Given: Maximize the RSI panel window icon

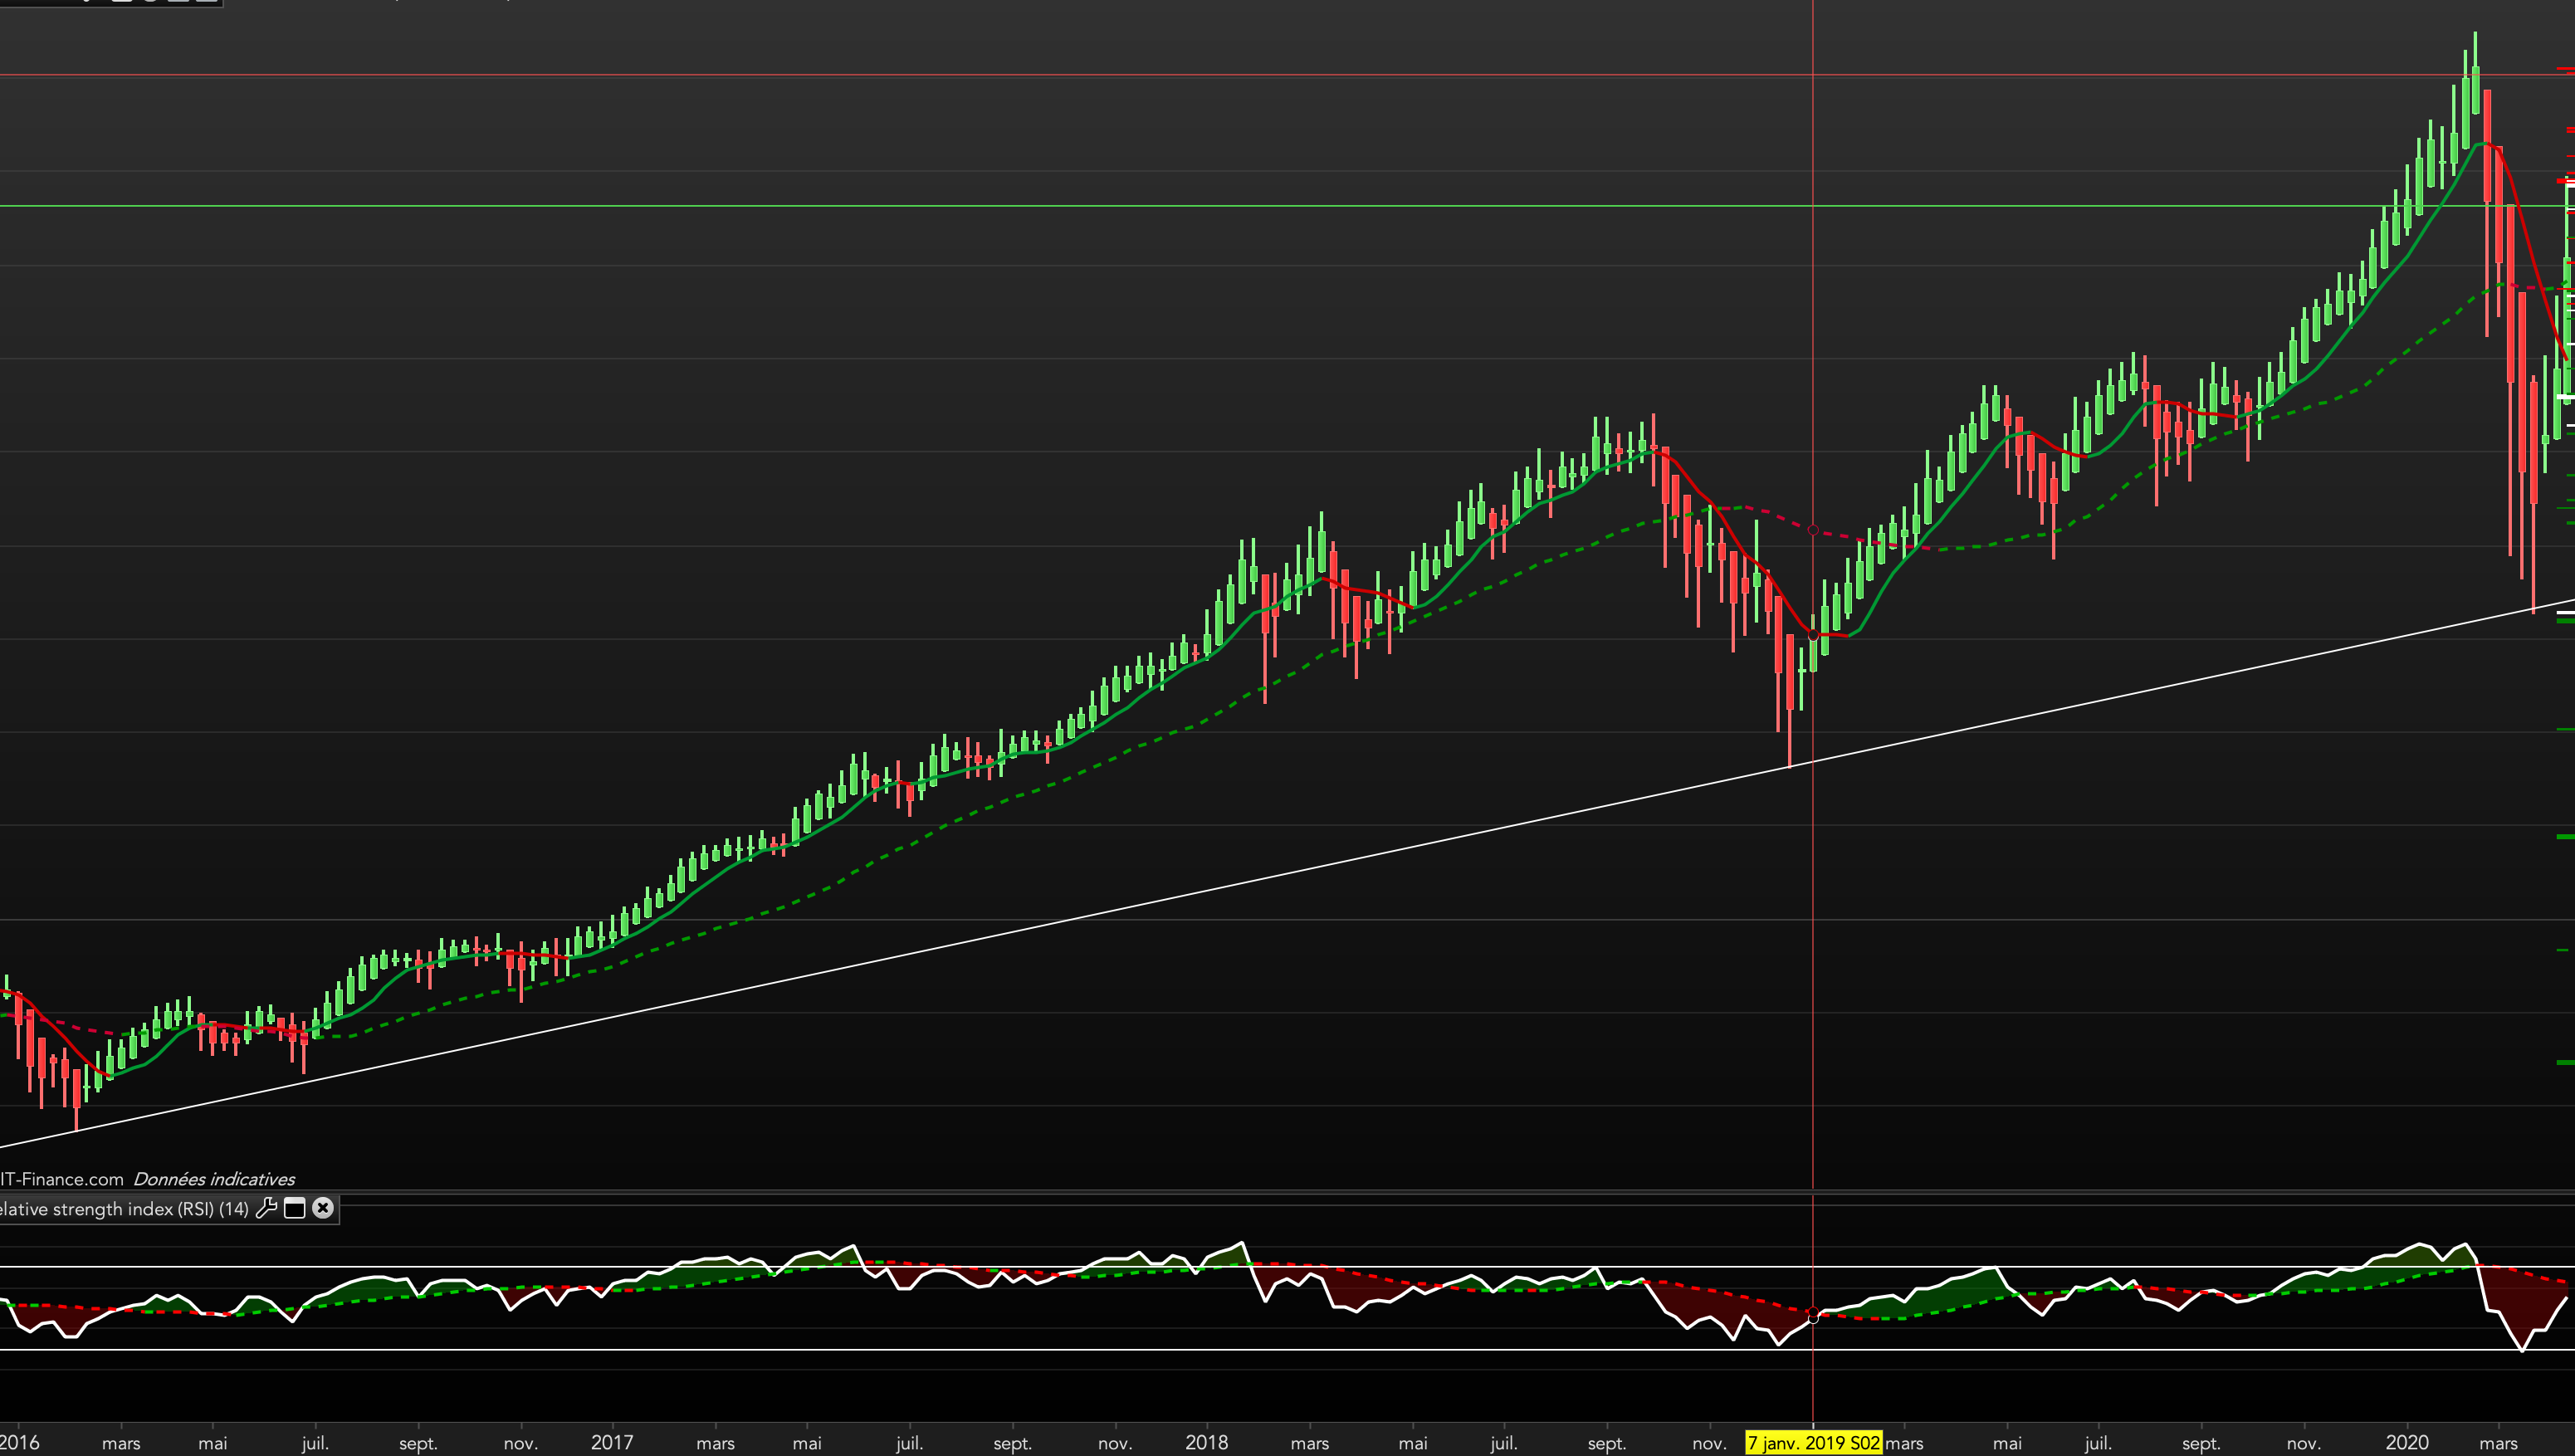Looking at the screenshot, I should 295,1208.
